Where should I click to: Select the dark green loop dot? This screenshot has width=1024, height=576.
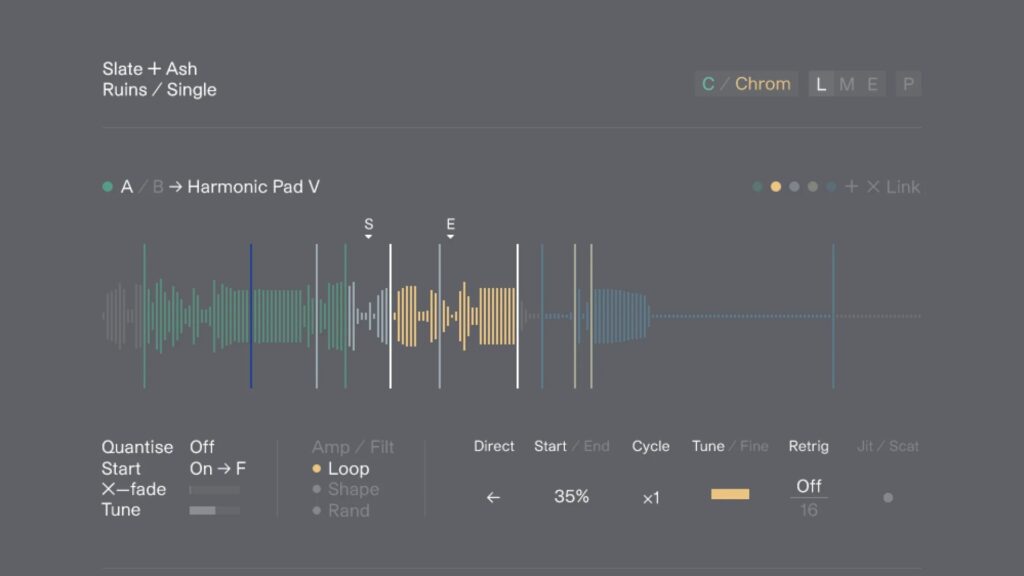pyautogui.click(x=757, y=187)
